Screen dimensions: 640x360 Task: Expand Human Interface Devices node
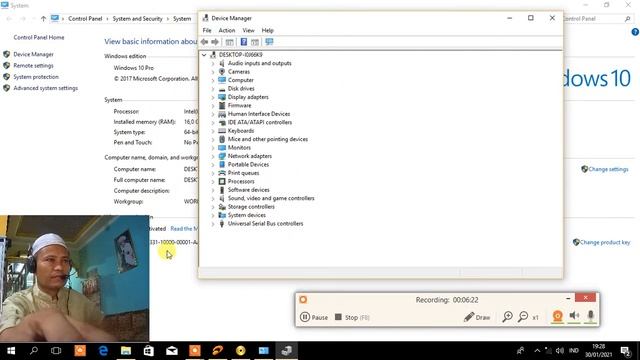[x=213, y=114]
